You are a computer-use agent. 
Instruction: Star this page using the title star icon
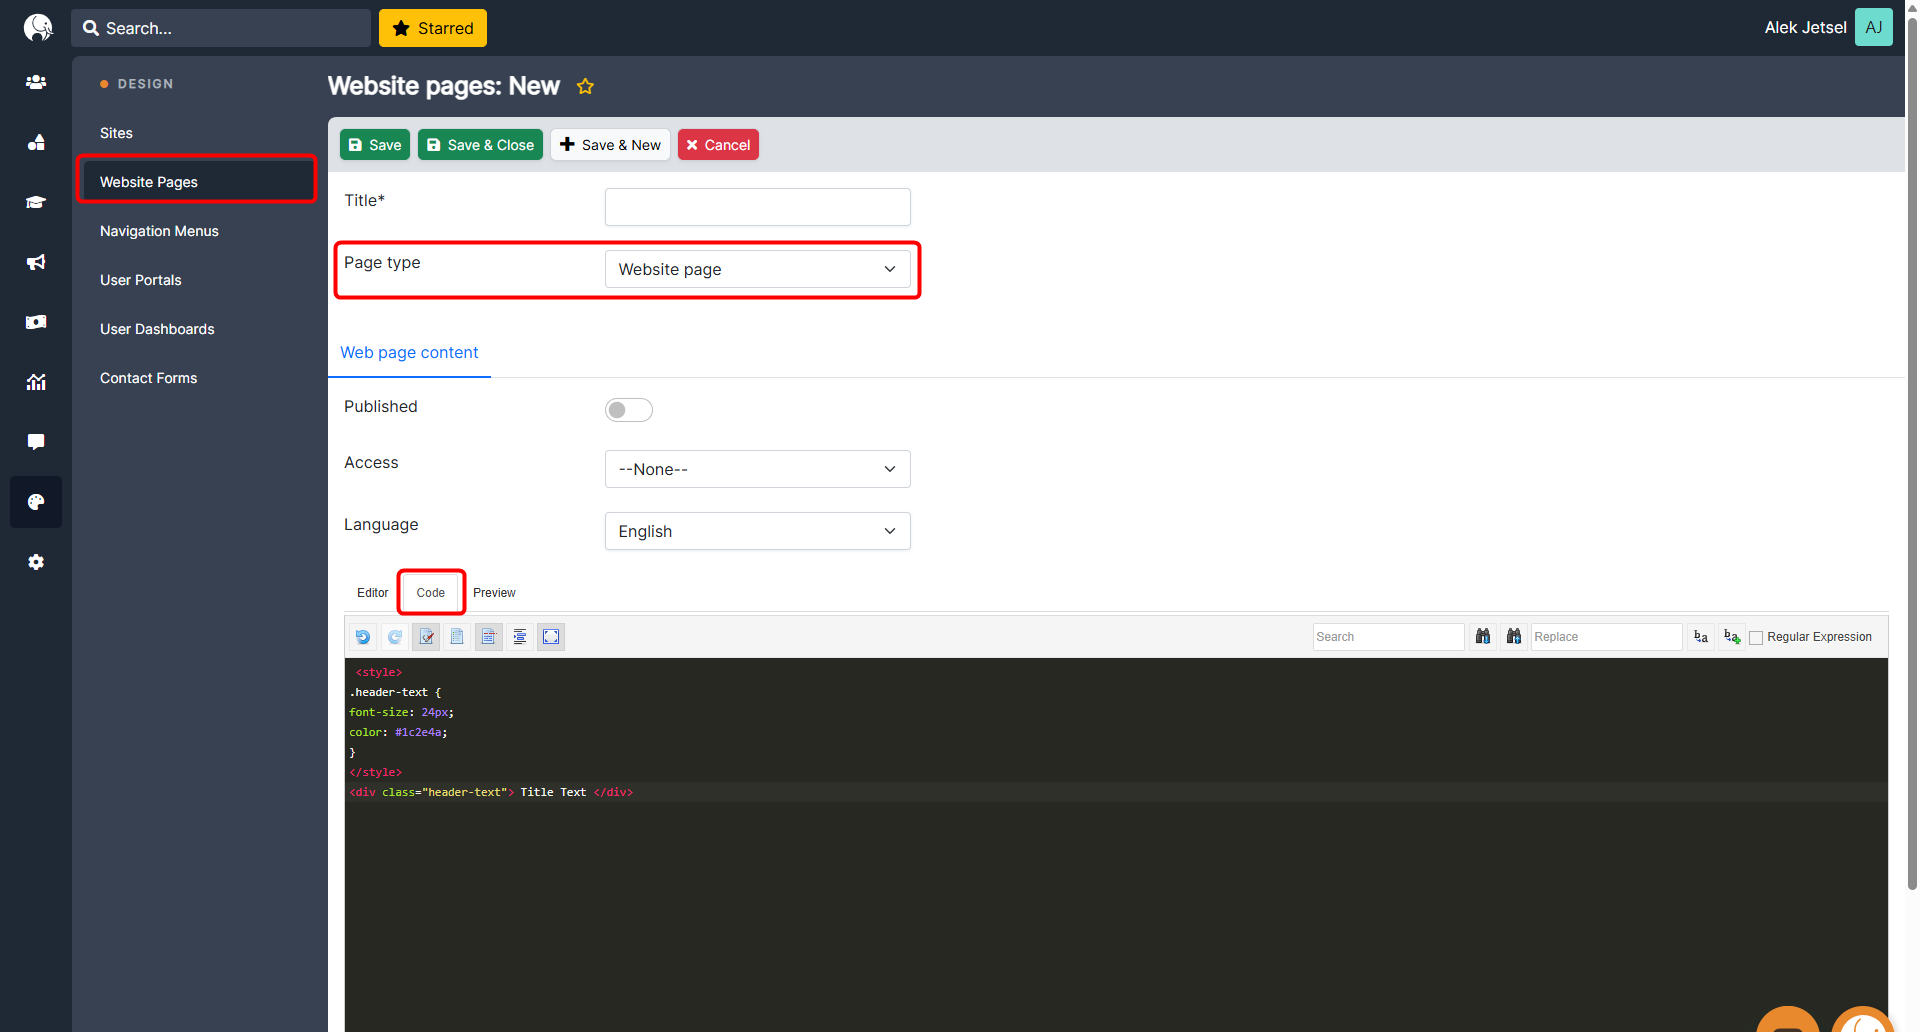pyautogui.click(x=585, y=87)
